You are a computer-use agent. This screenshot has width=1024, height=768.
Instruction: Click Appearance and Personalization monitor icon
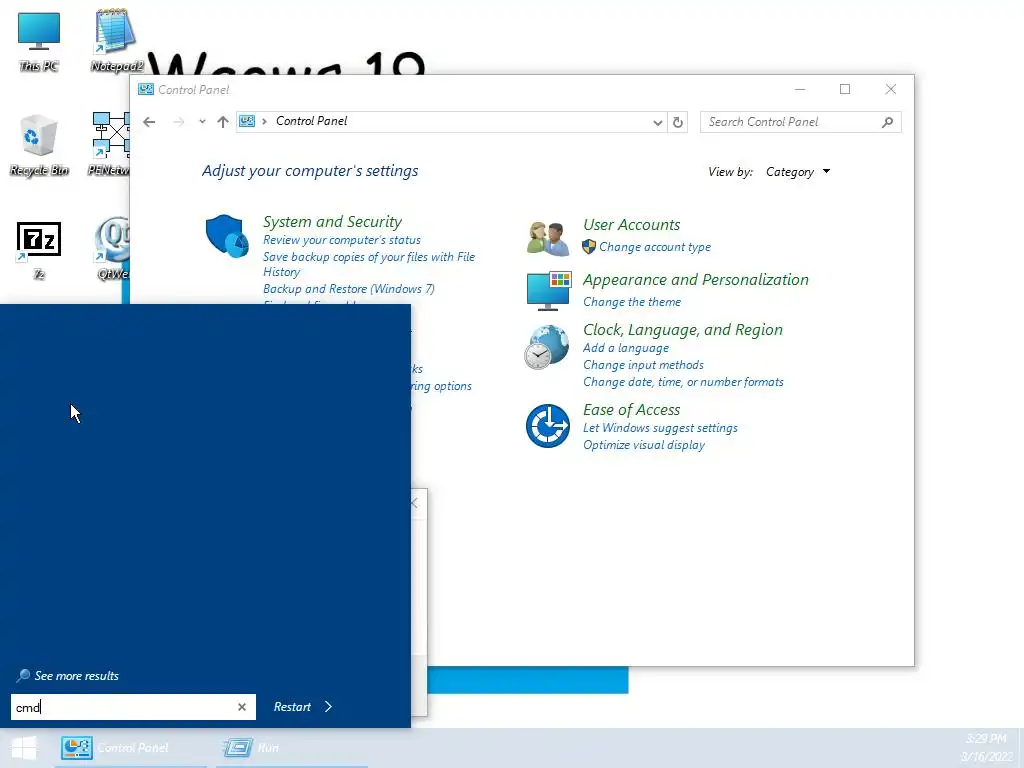549,291
